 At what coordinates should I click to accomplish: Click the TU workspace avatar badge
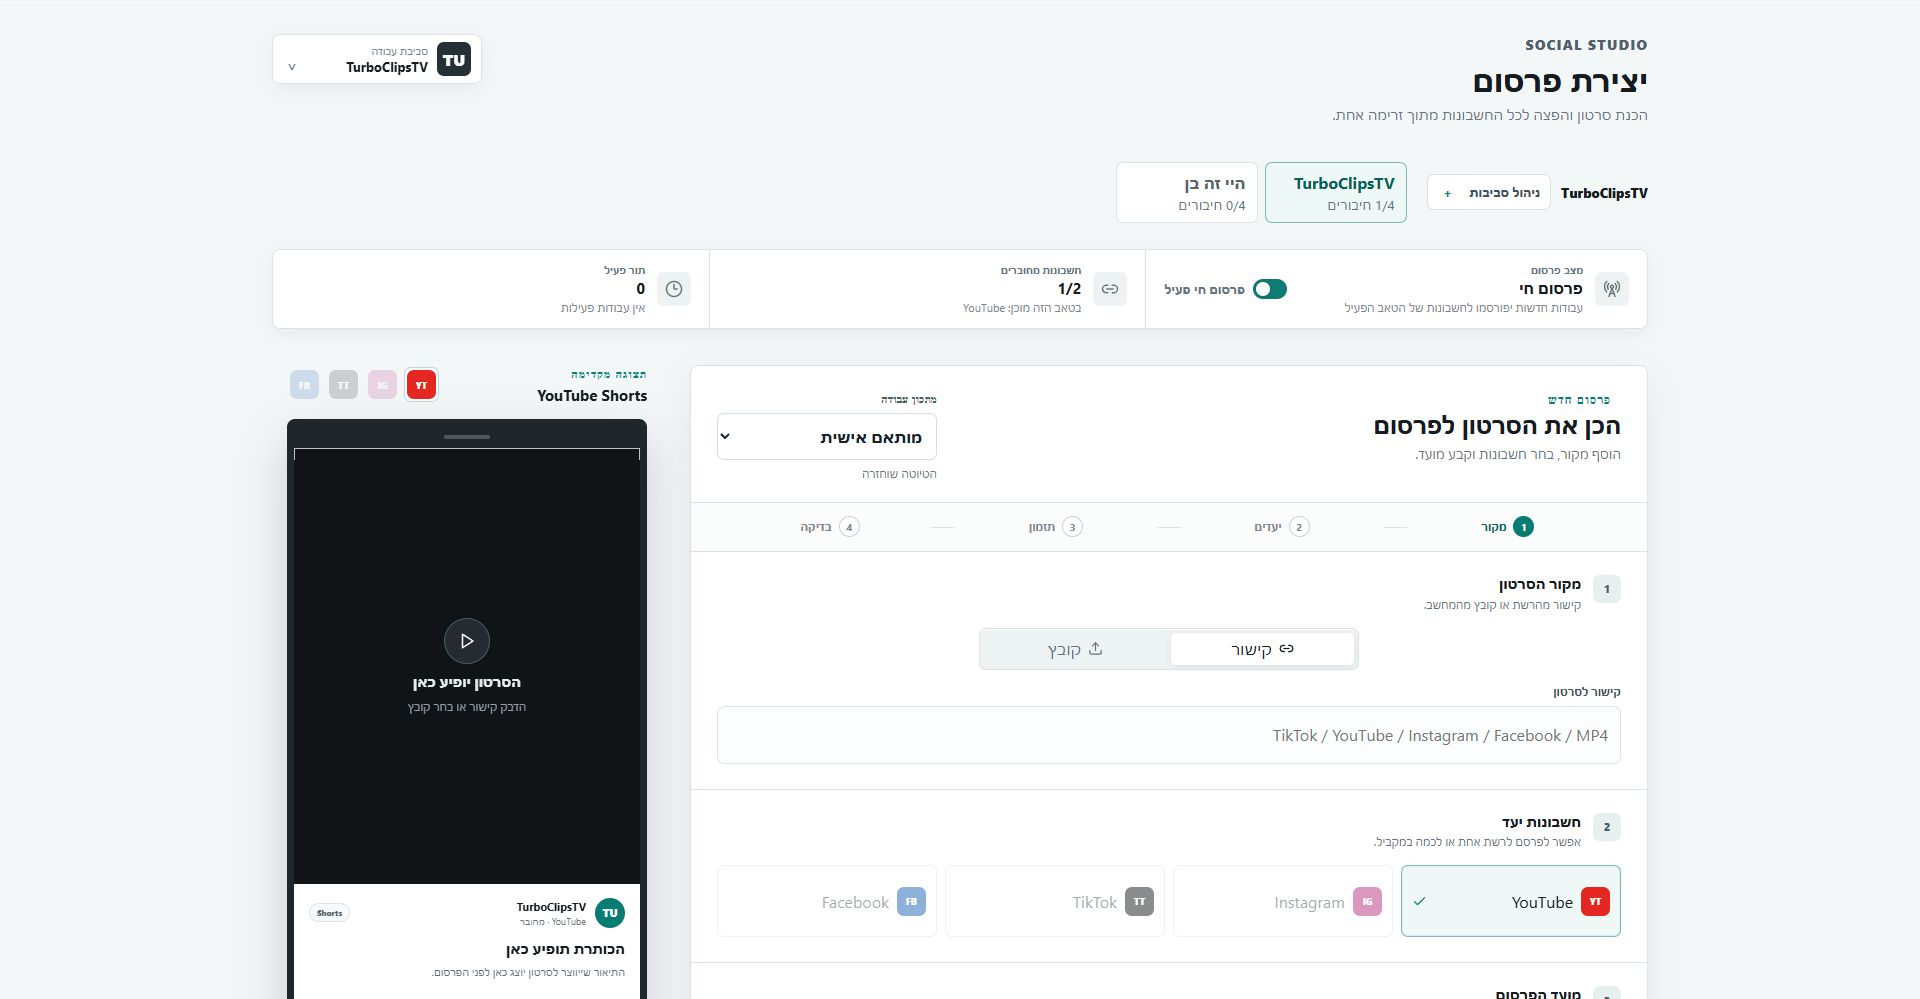point(454,60)
